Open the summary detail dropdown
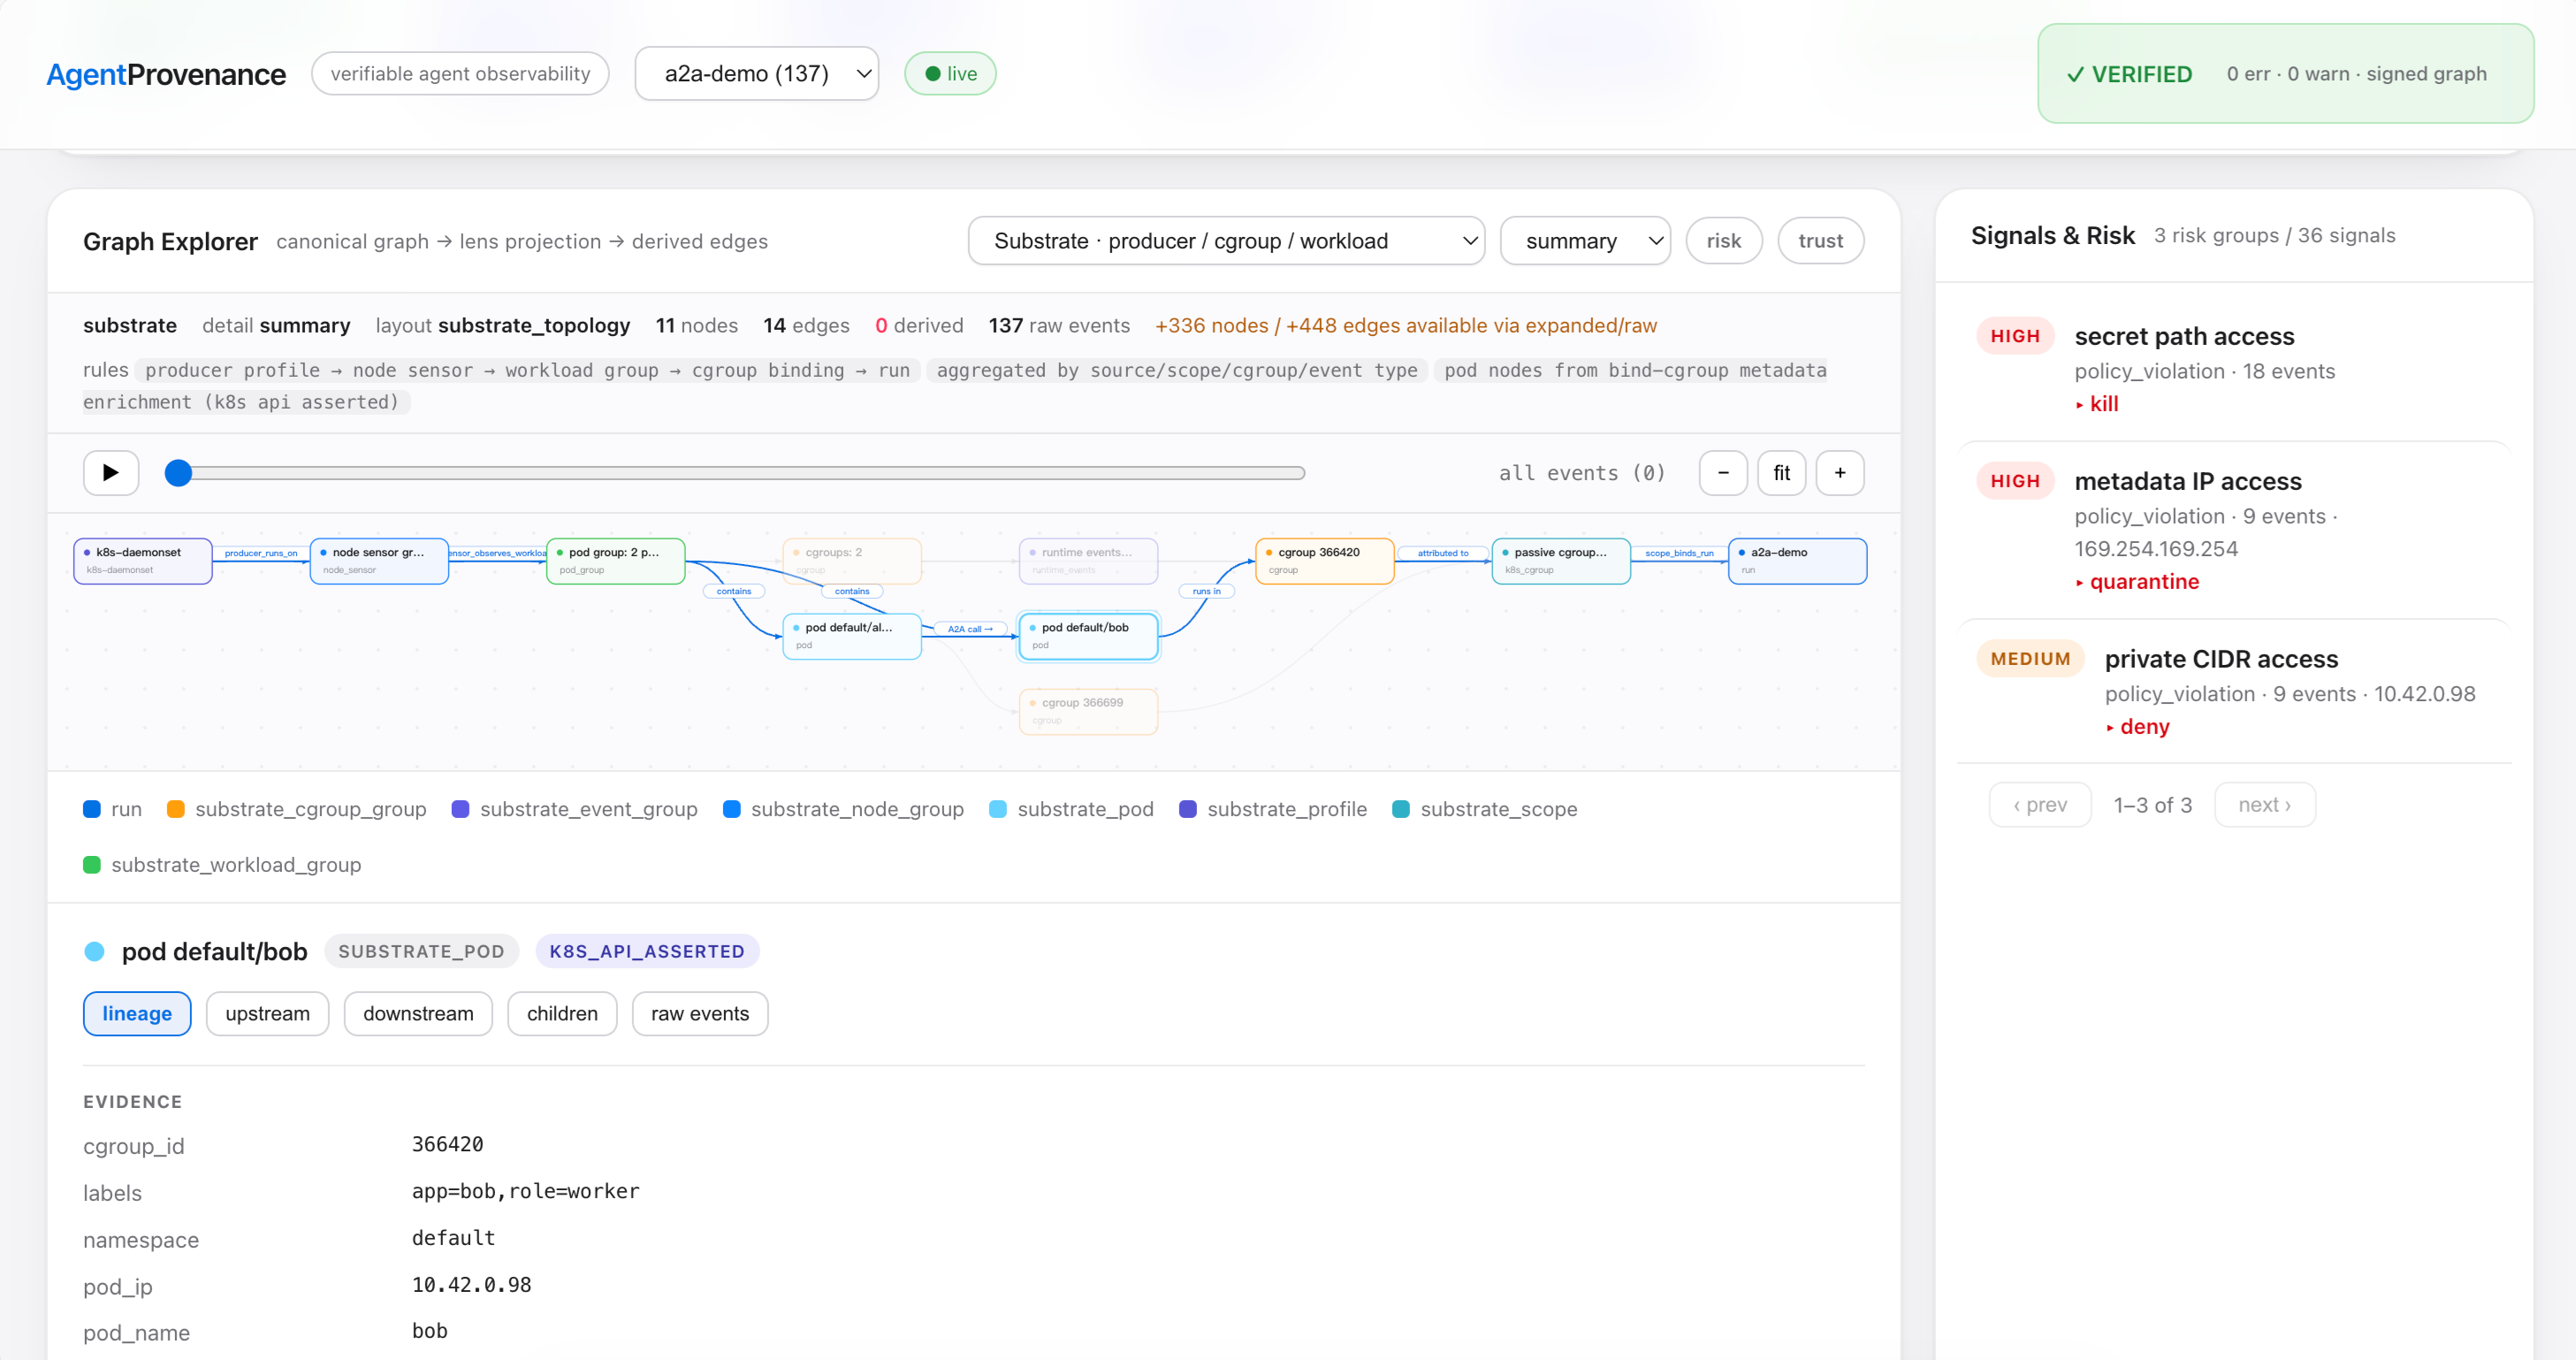This screenshot has height=1360, width=2576. tap(1585, 241)
